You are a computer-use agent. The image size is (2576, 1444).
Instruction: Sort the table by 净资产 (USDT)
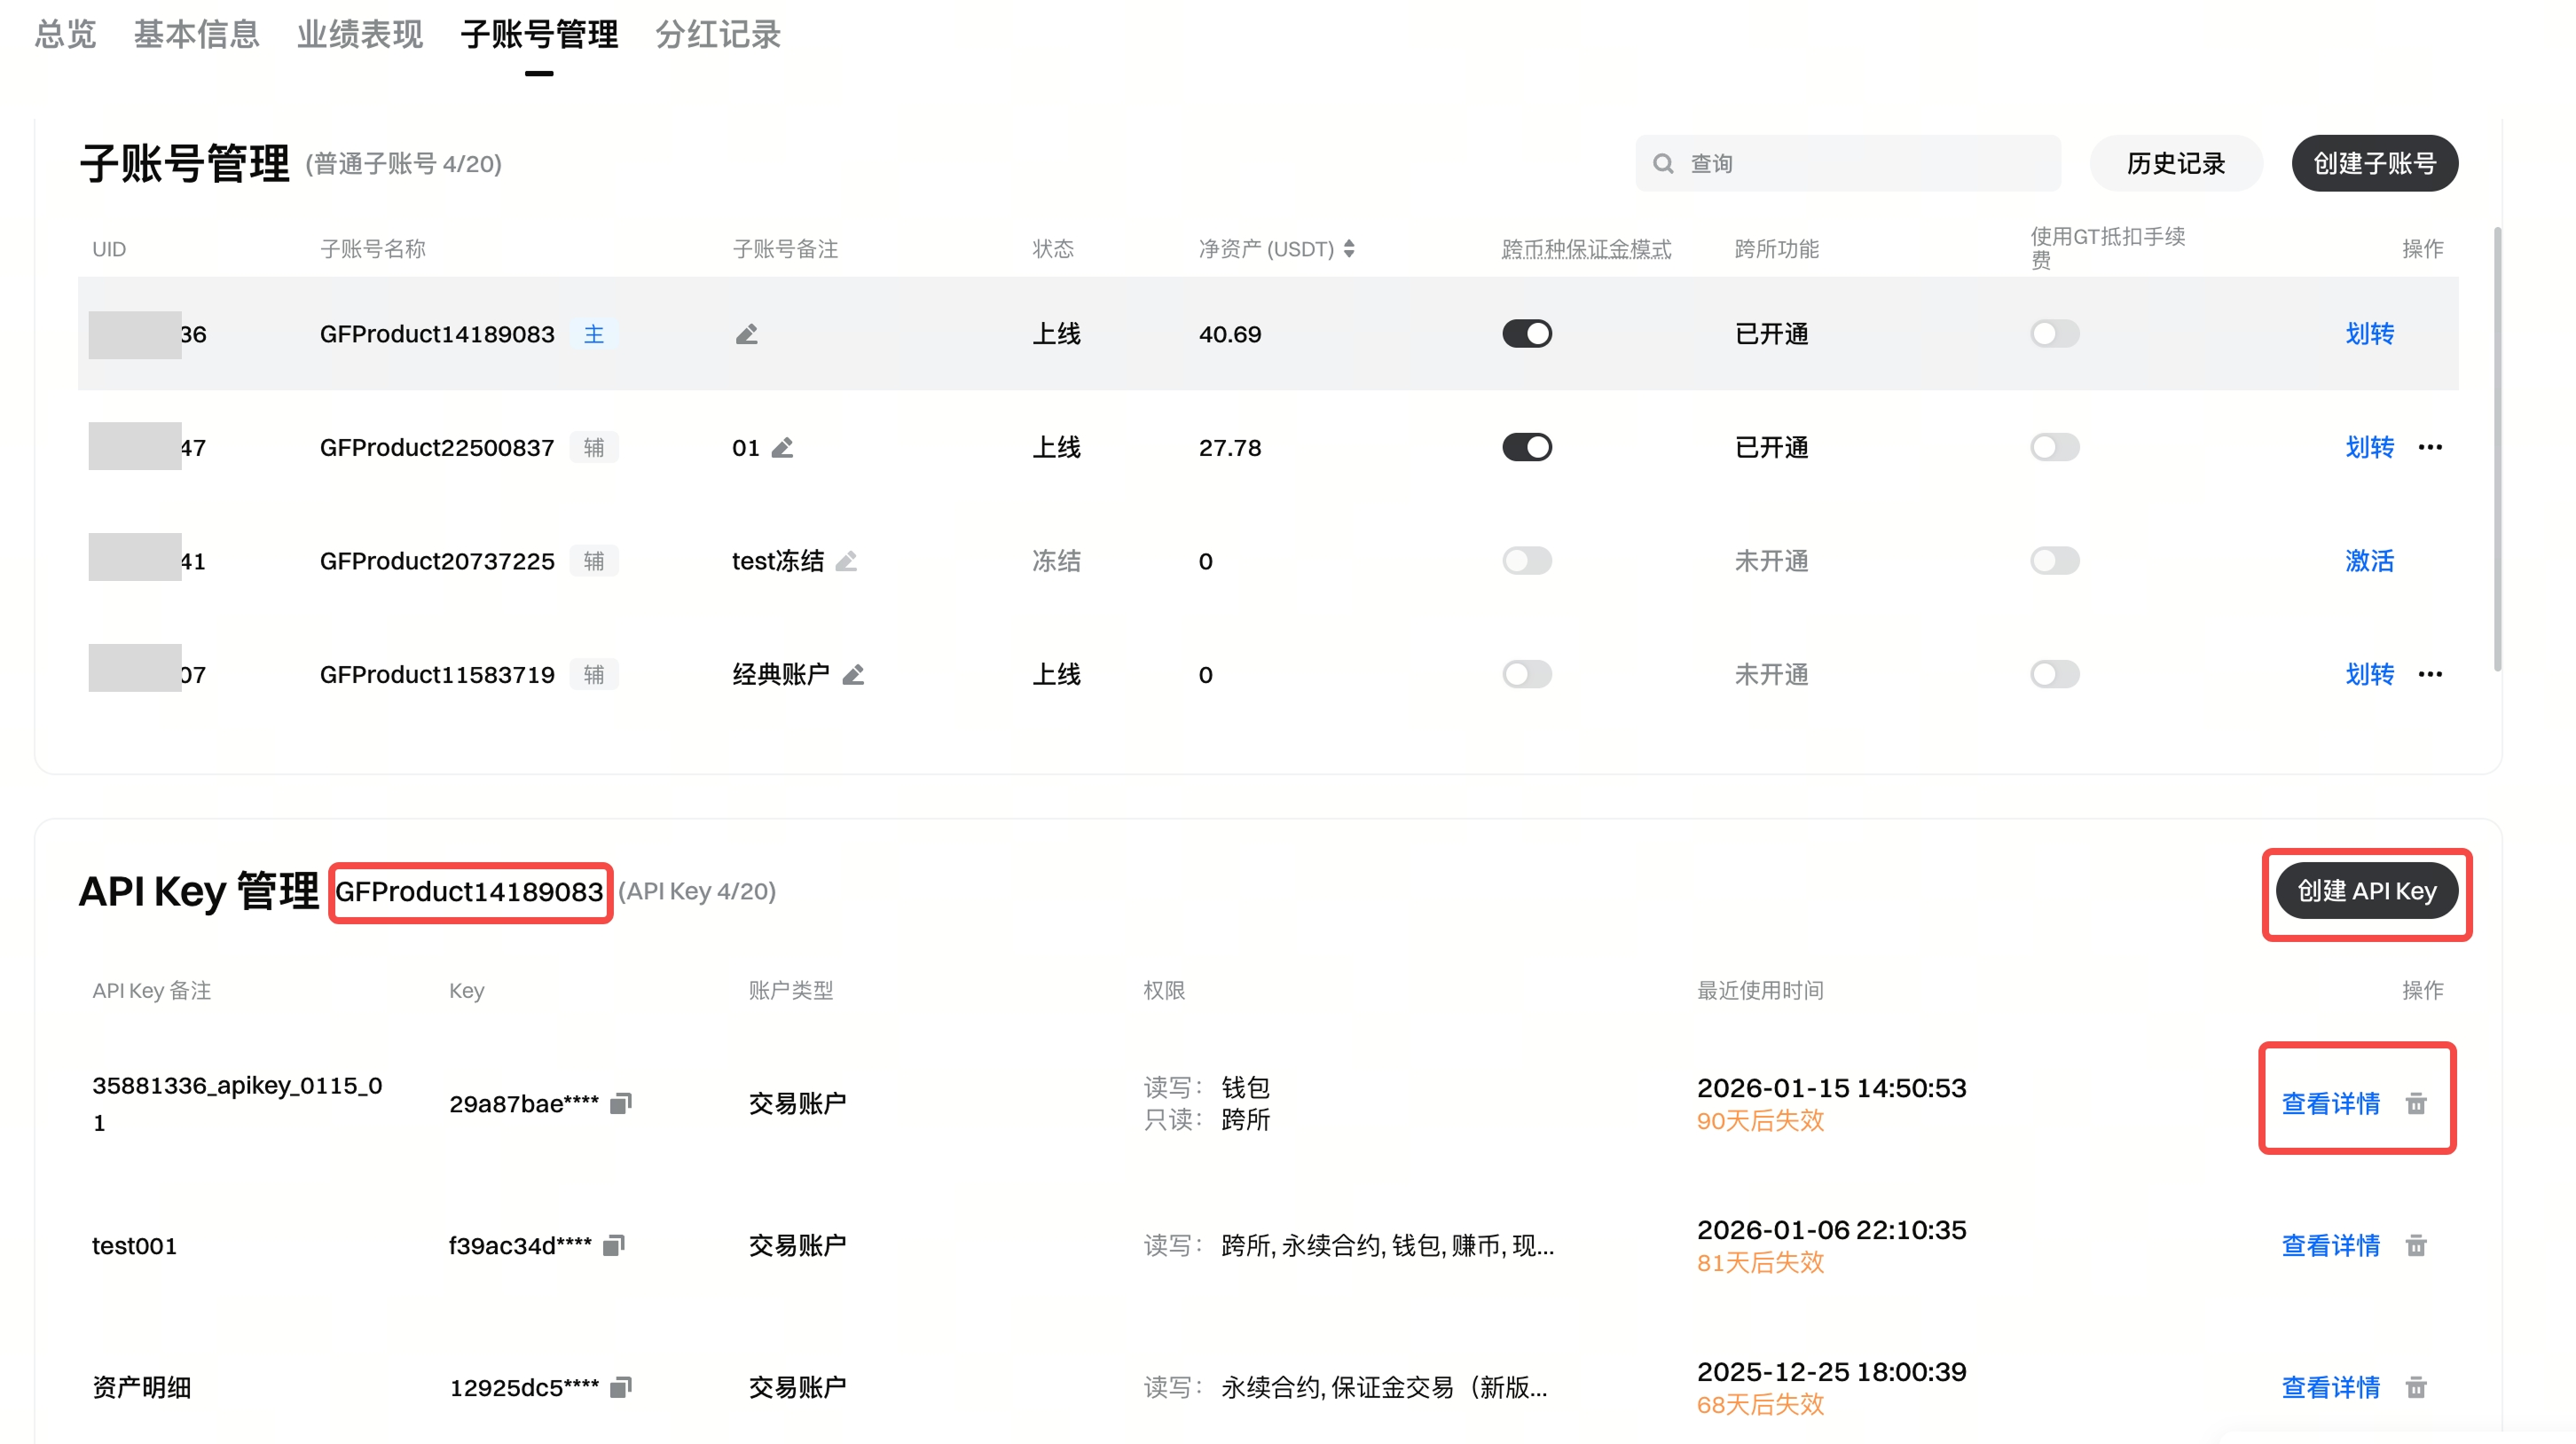[1352, 250]
